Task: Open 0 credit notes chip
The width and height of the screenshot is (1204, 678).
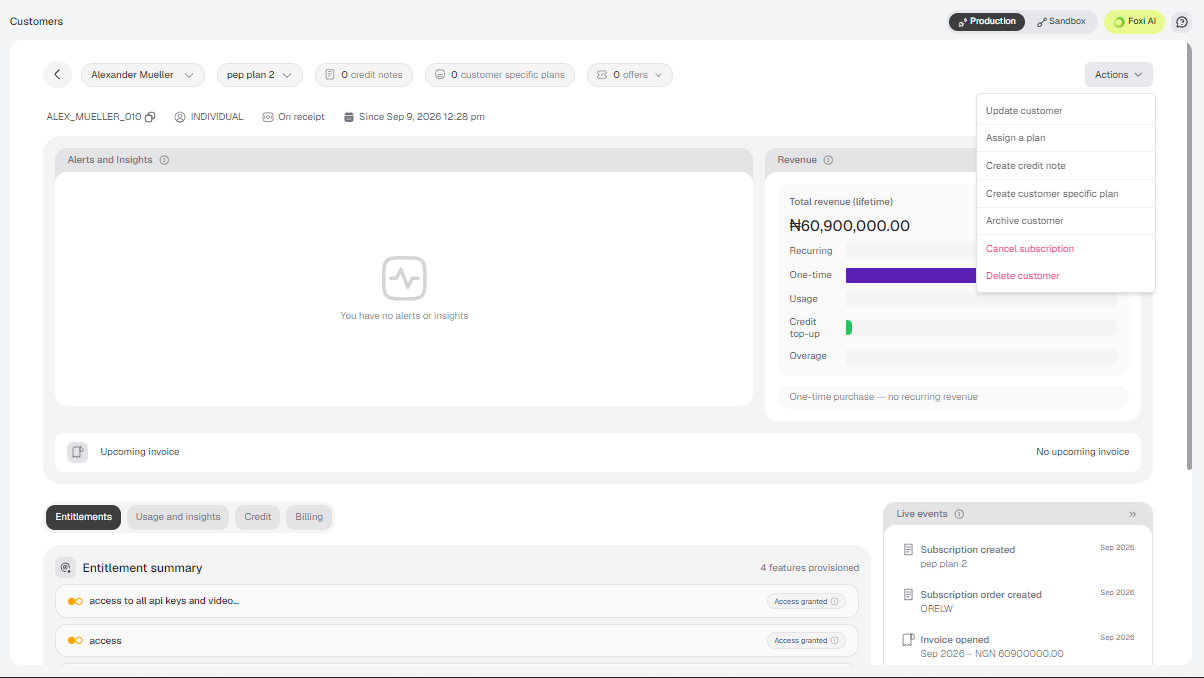Action: point(364,75)
